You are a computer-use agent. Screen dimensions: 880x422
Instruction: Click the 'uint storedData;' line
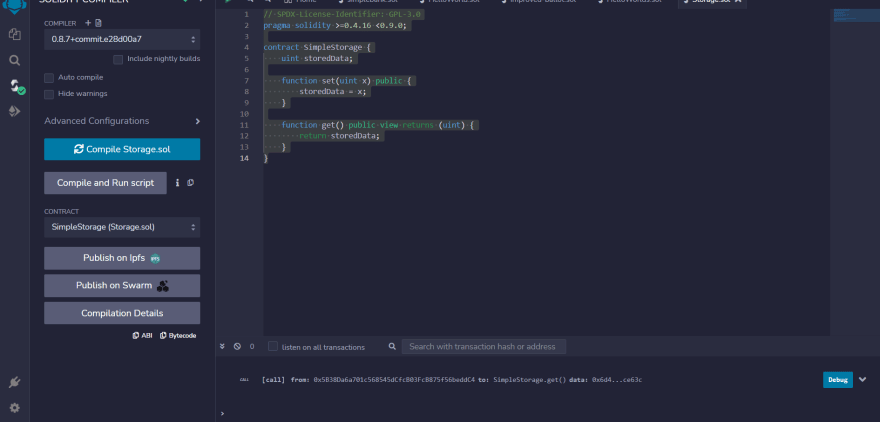click(319, 59)
